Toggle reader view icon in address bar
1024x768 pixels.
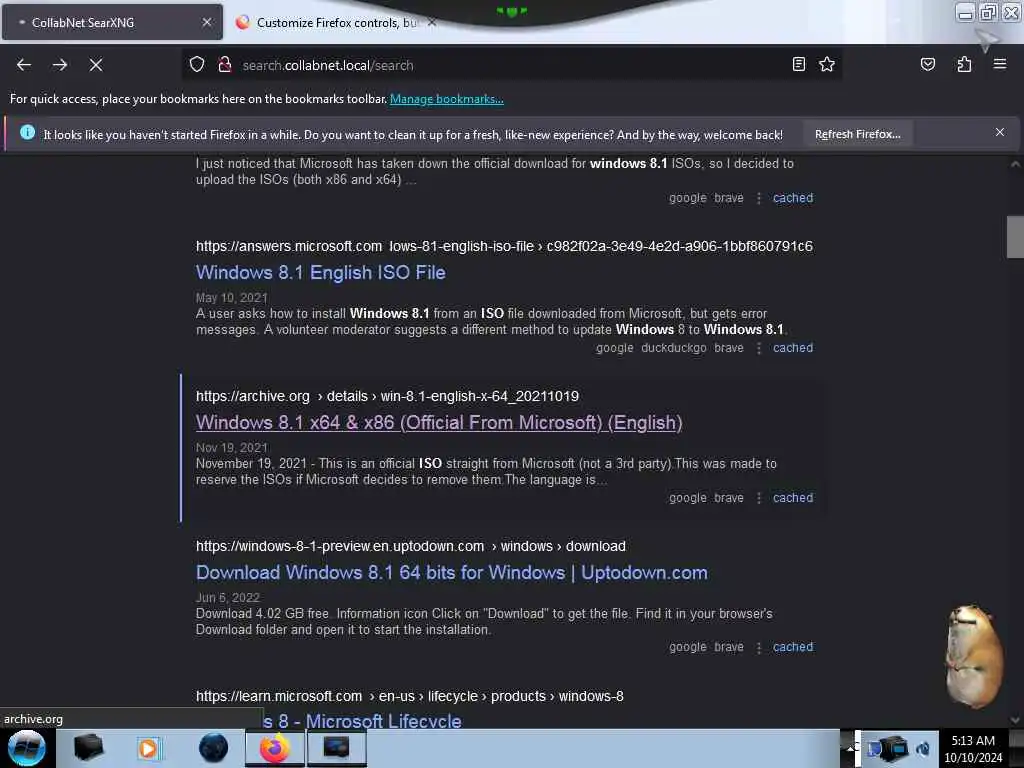799,64
